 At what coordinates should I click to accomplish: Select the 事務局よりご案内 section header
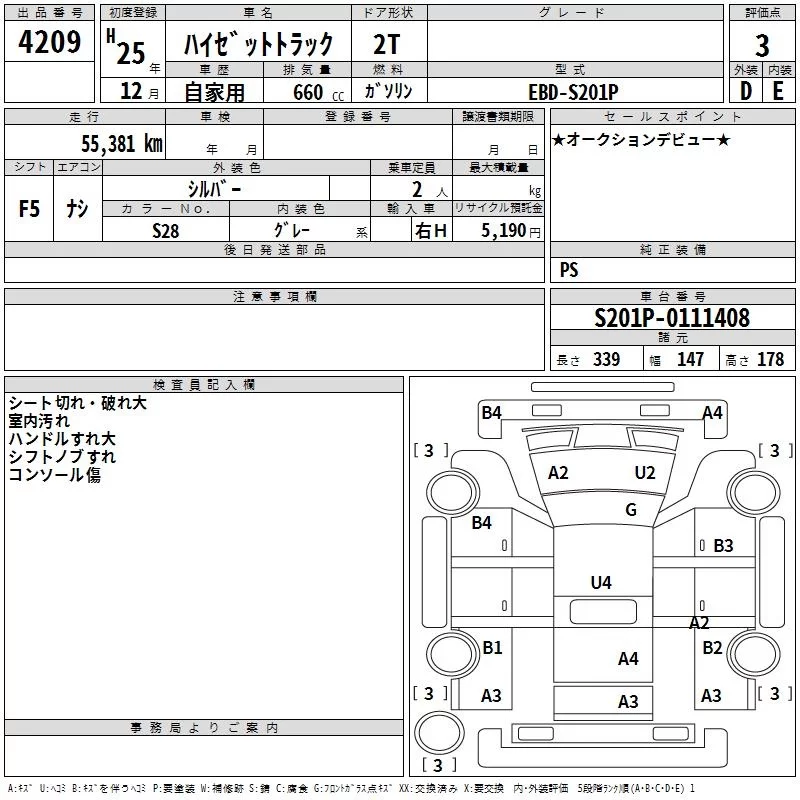[x=204, y=728]
